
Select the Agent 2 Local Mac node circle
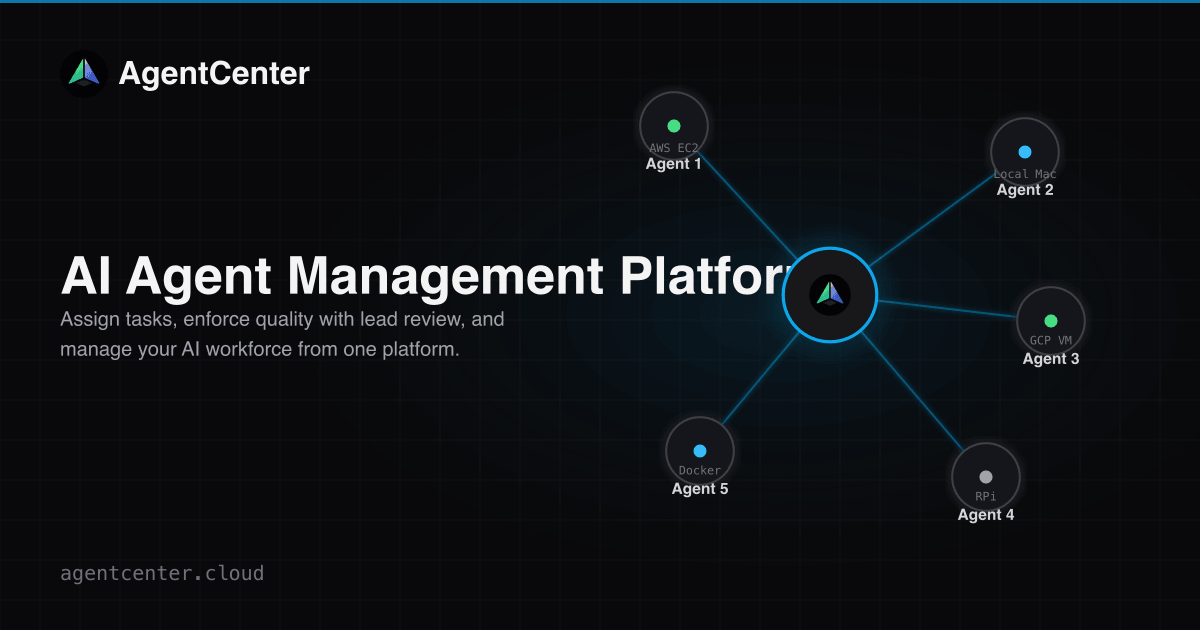pyautogui.click(x=1025, y=152)
